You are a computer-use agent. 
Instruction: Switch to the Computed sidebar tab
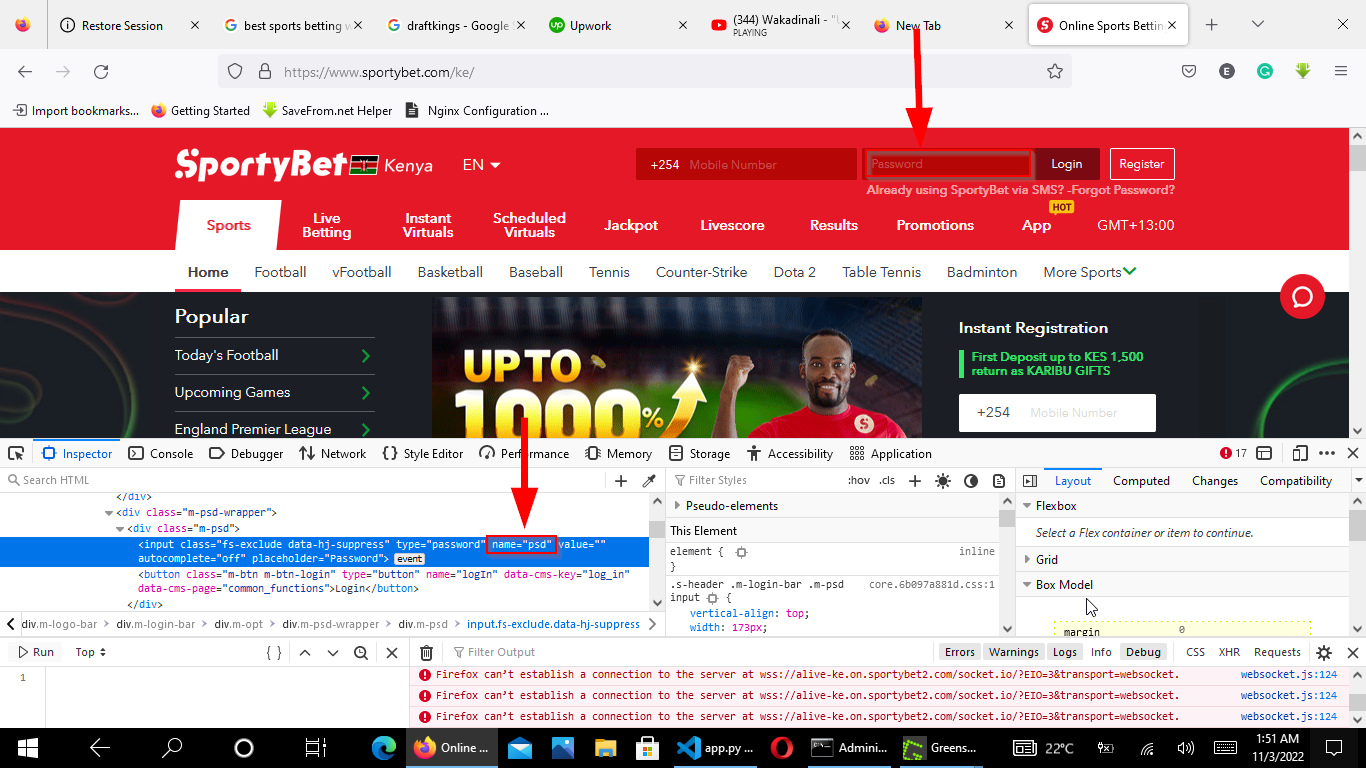coord(1141,481)
